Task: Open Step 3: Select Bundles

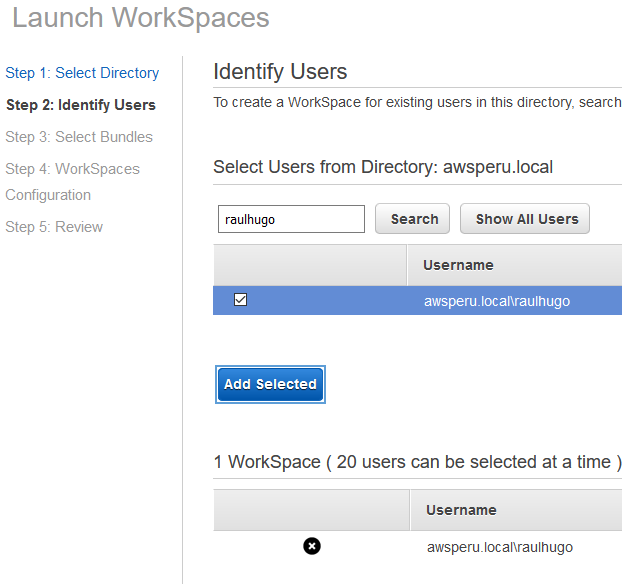Action: coord(79,137)
